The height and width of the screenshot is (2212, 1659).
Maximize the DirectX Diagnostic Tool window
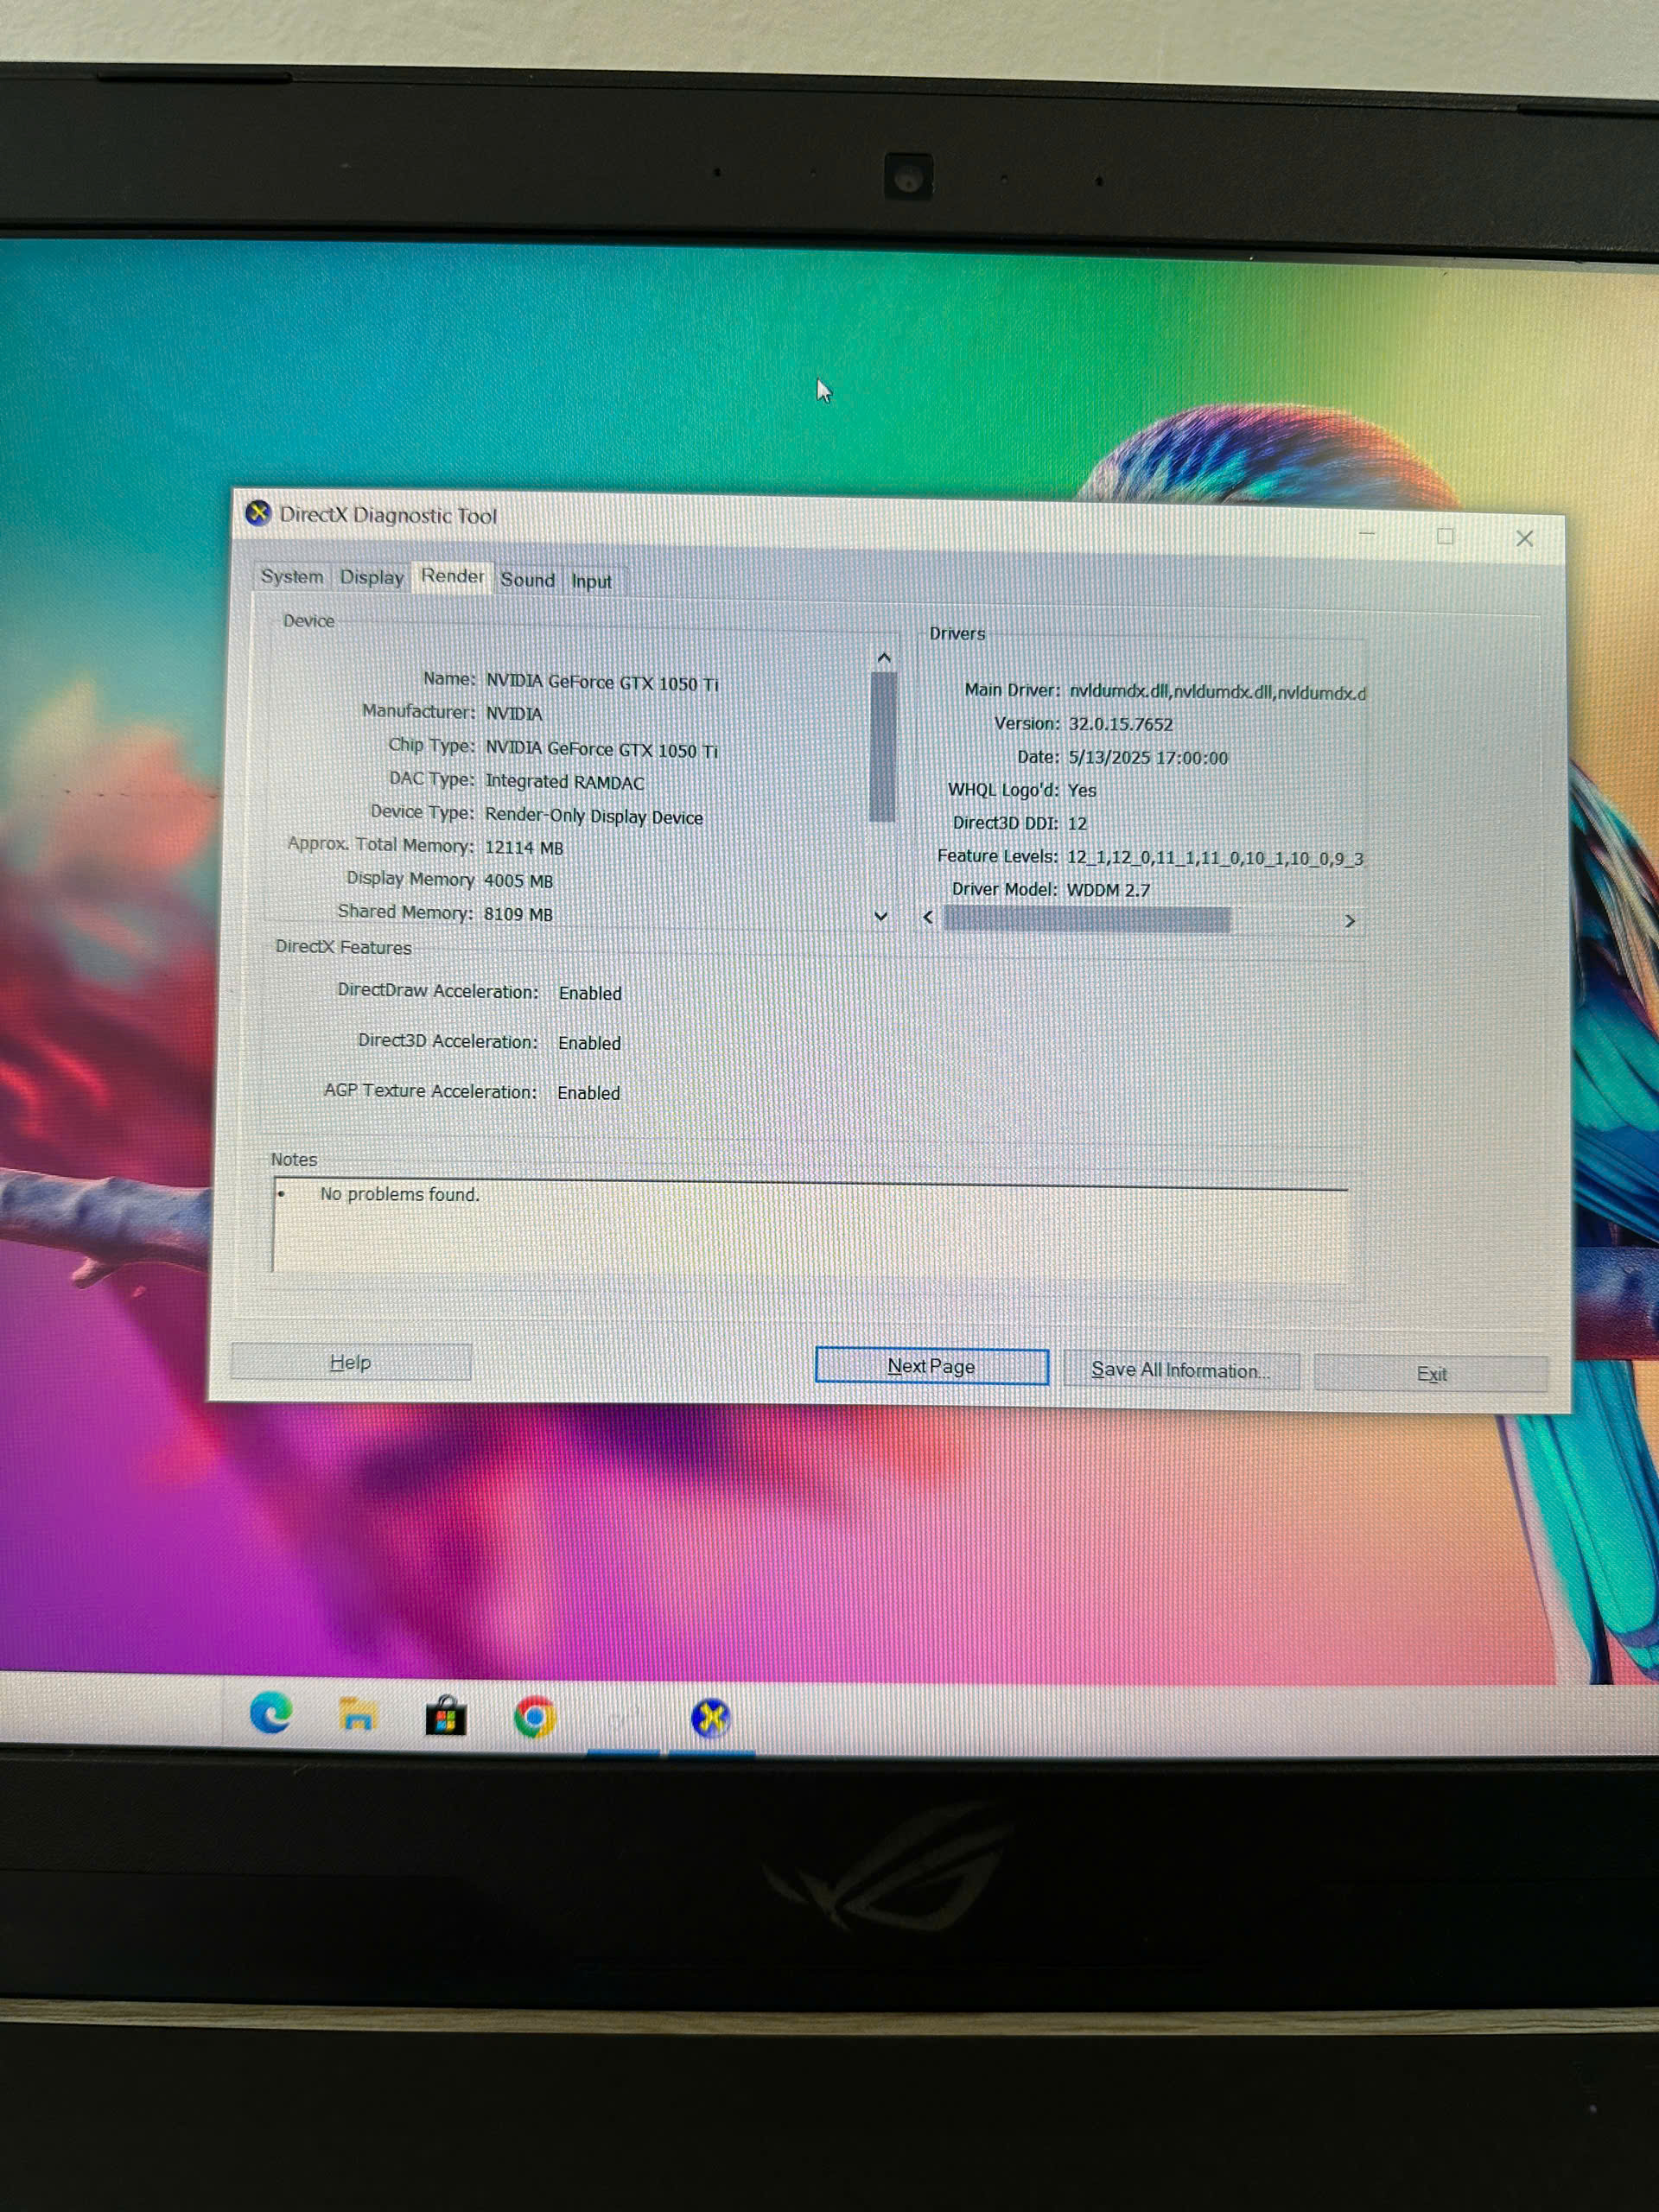click(1445, 536)
